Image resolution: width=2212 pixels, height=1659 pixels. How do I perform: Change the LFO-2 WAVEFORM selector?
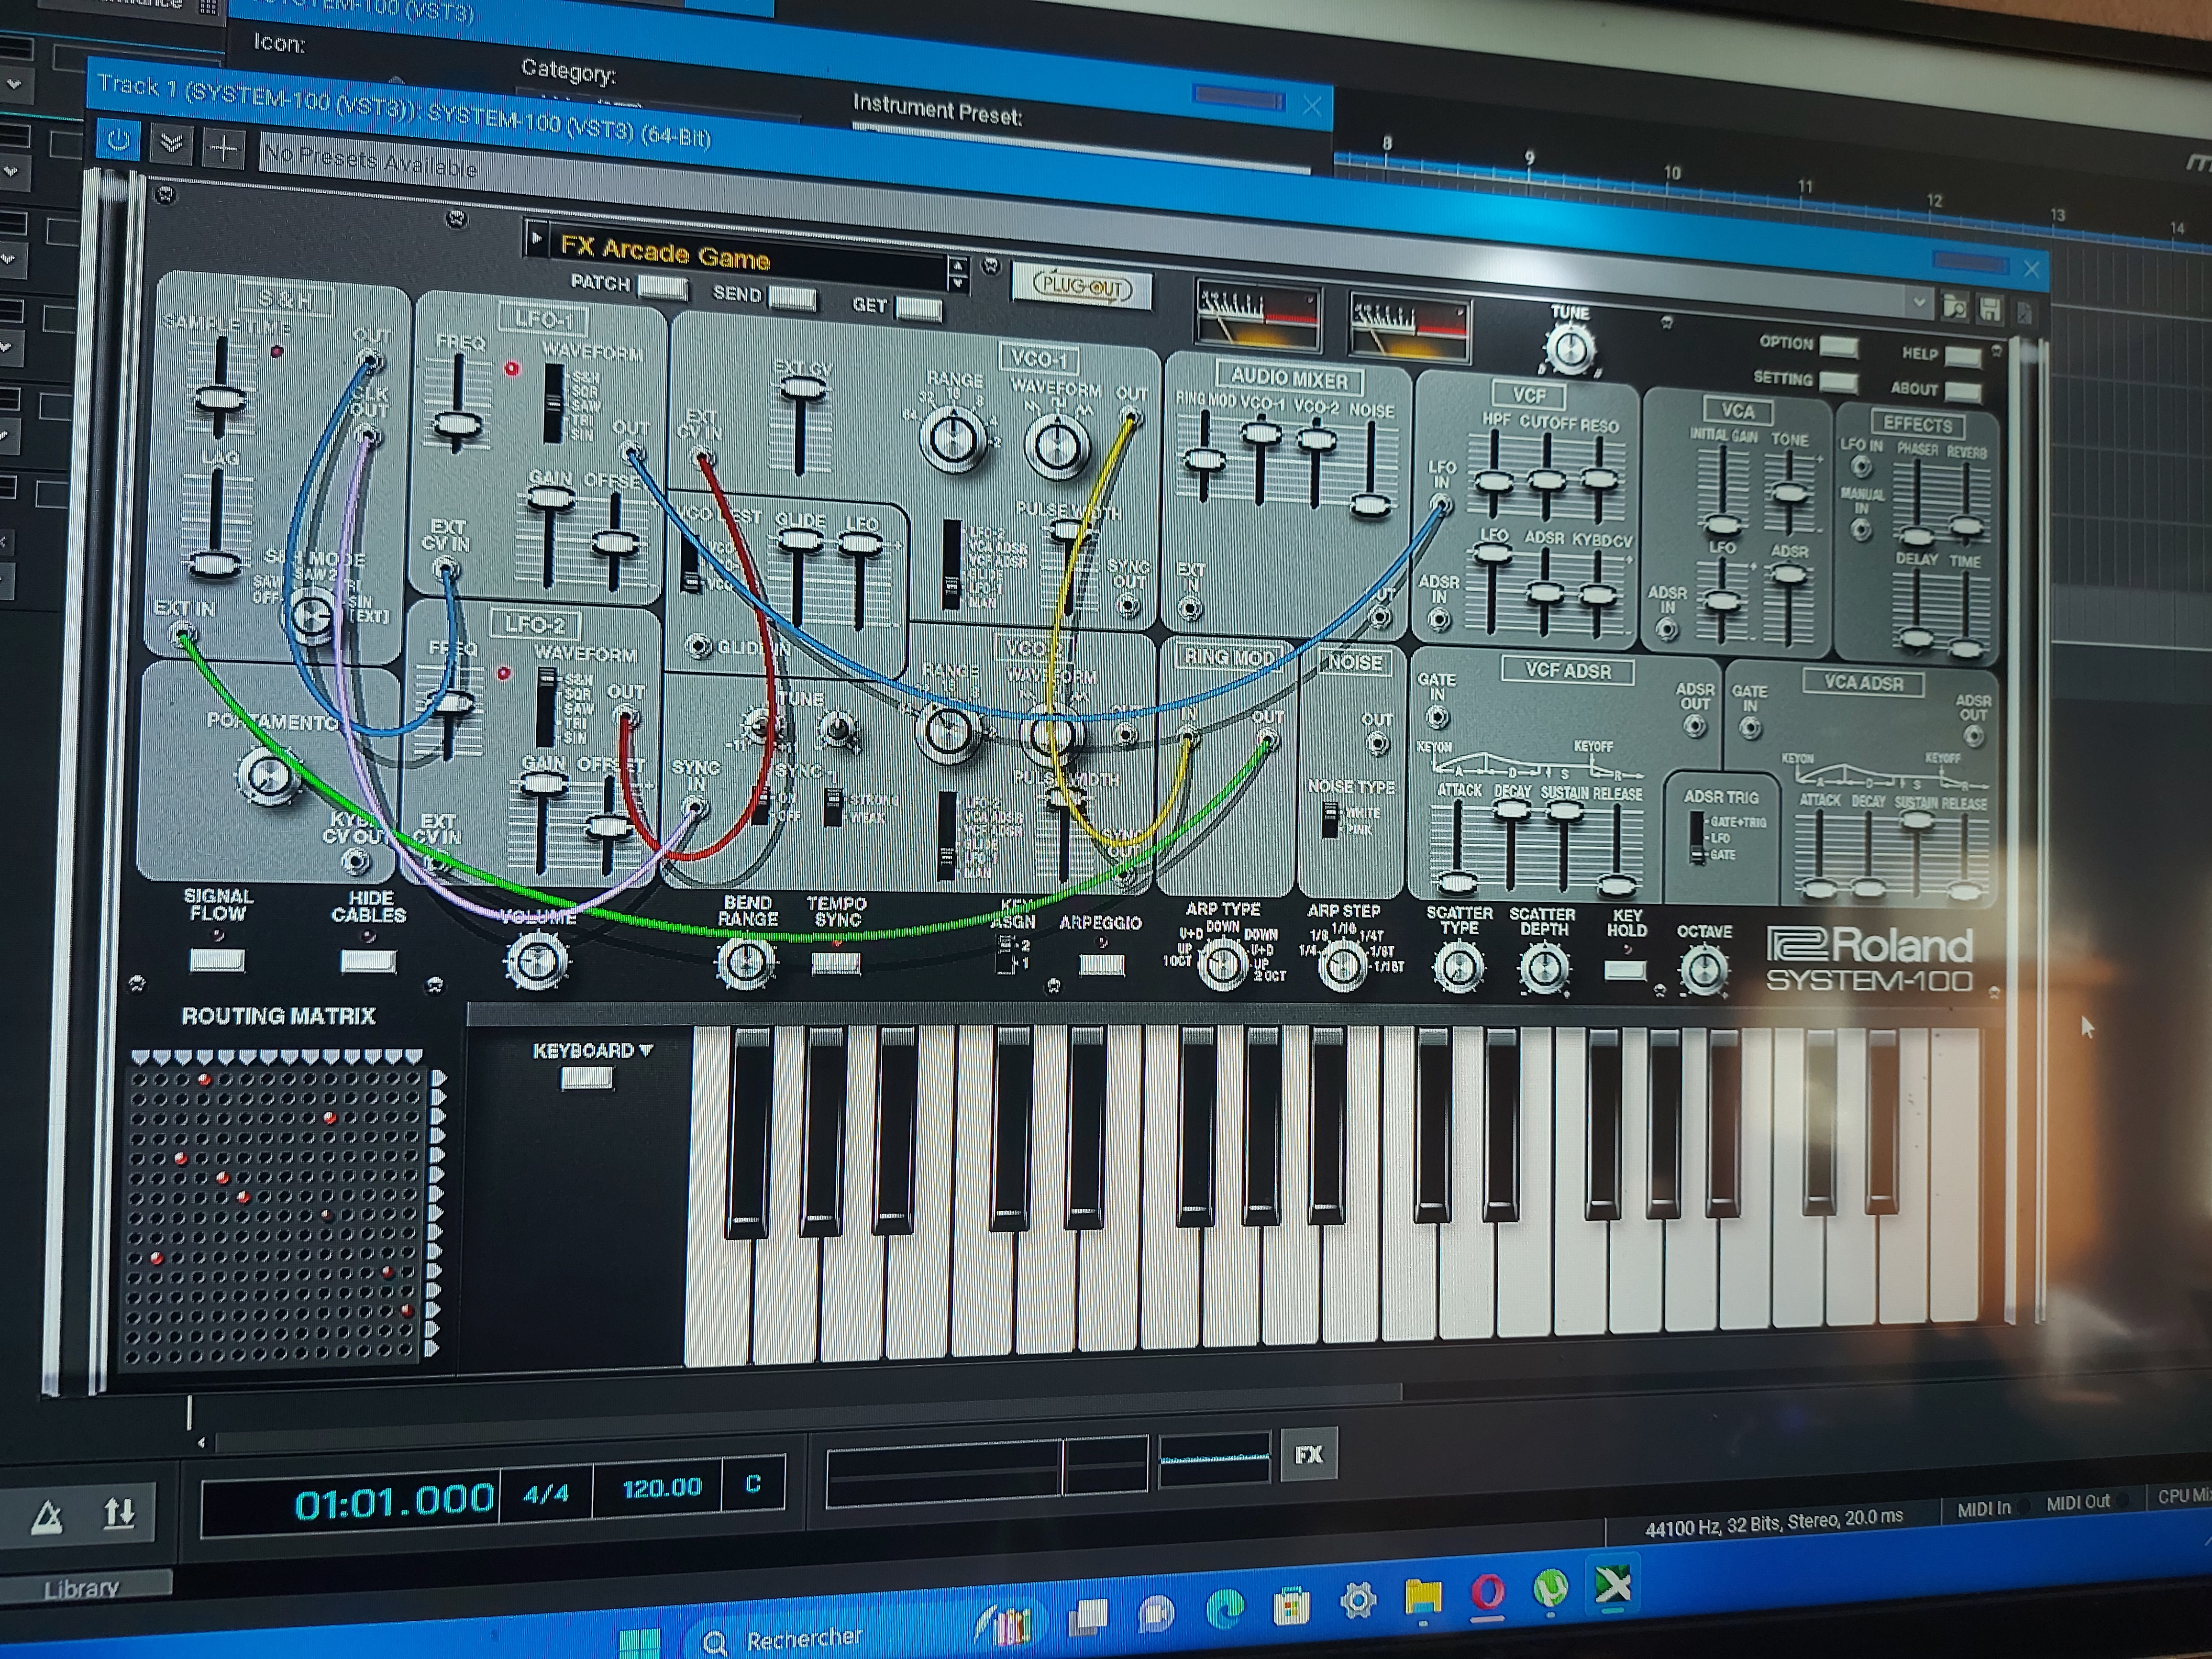click(545, 708)
